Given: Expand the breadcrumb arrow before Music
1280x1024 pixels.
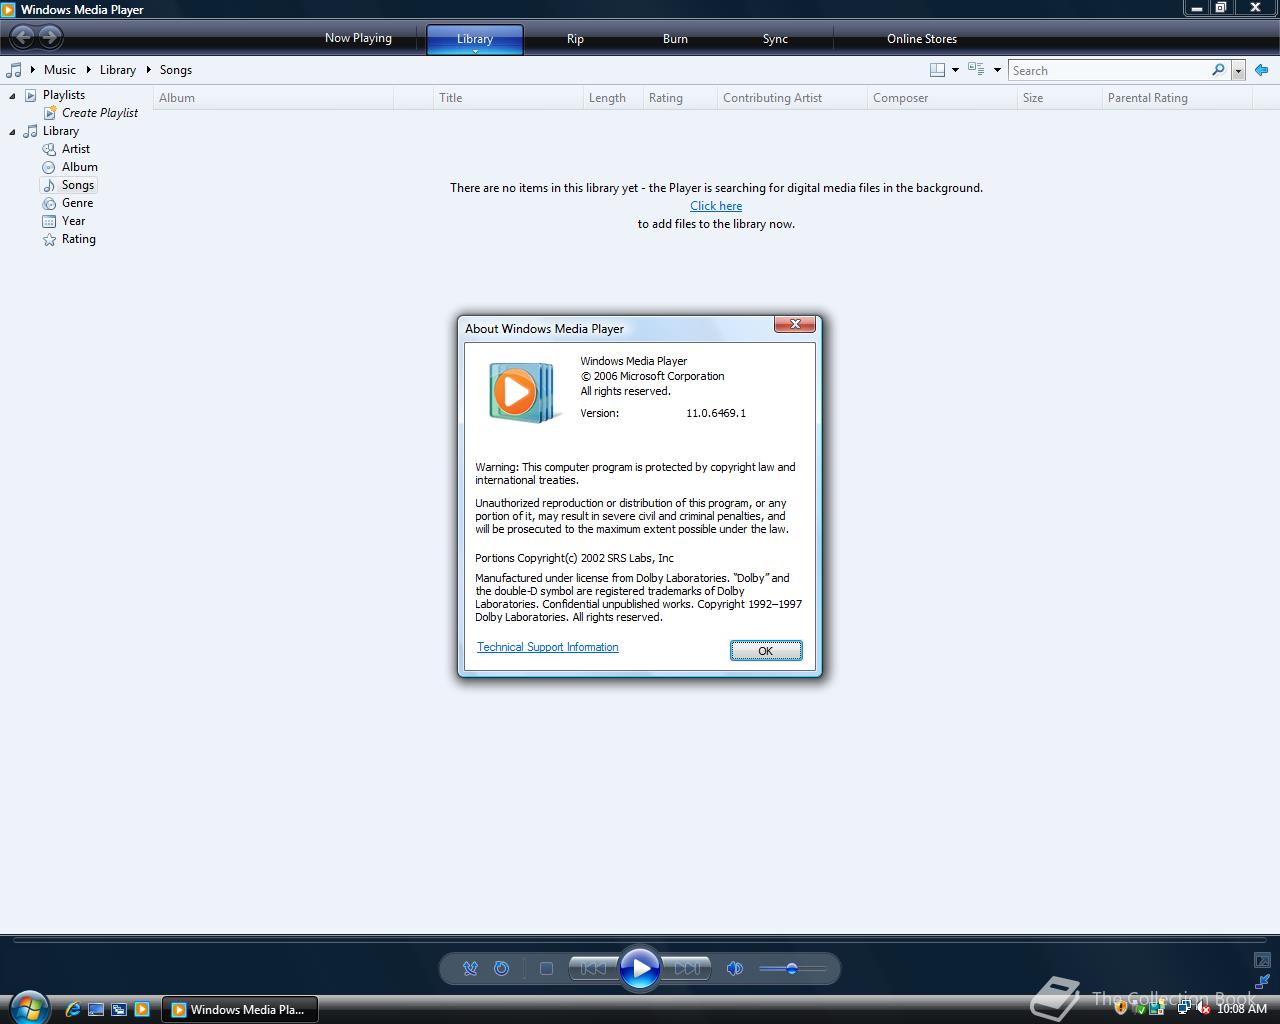Looking at the screenshot, I should (x=33, y=70).
